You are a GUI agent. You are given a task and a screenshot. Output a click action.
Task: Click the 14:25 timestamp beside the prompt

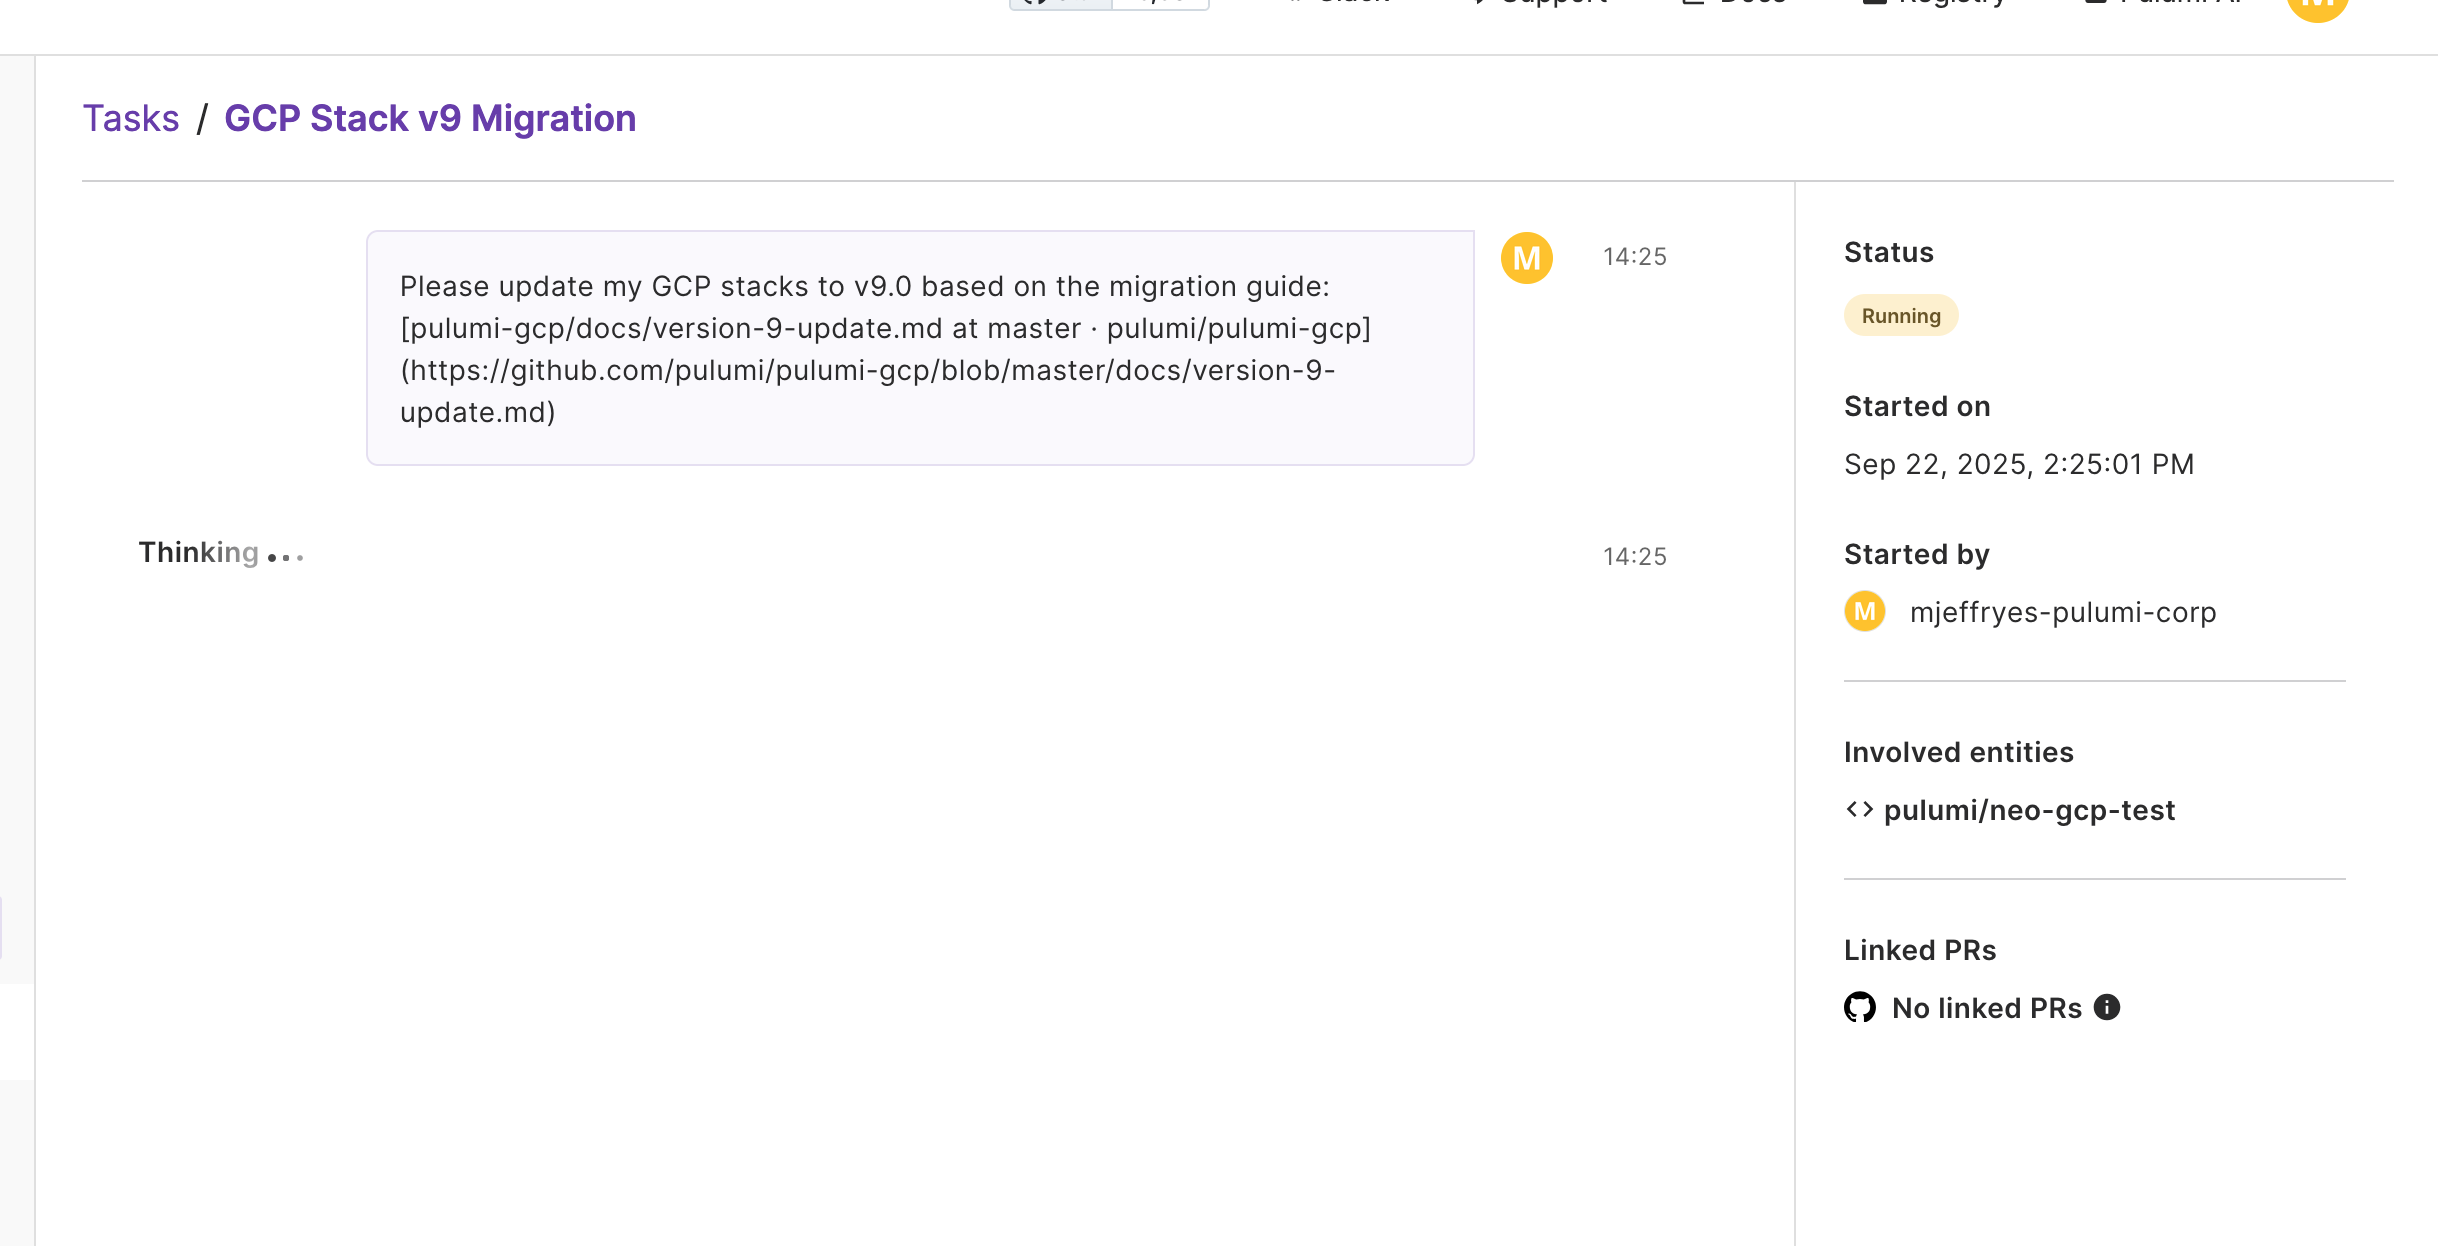(x=1635, y=257)
